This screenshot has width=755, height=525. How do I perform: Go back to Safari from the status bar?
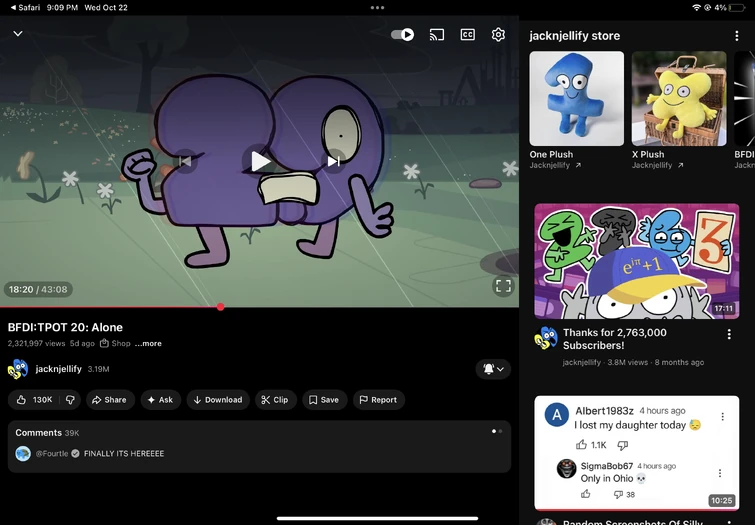(25, 8)
